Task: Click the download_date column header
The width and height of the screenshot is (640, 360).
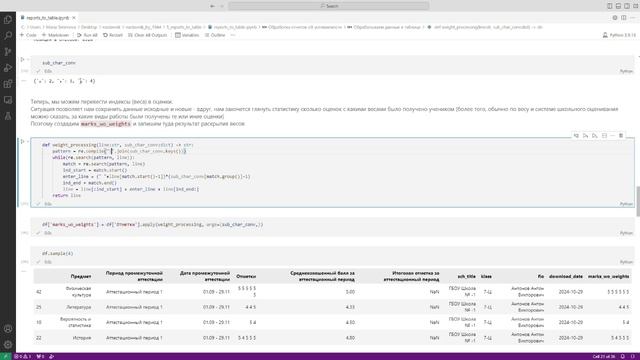Action: click(x=566, y=276)
